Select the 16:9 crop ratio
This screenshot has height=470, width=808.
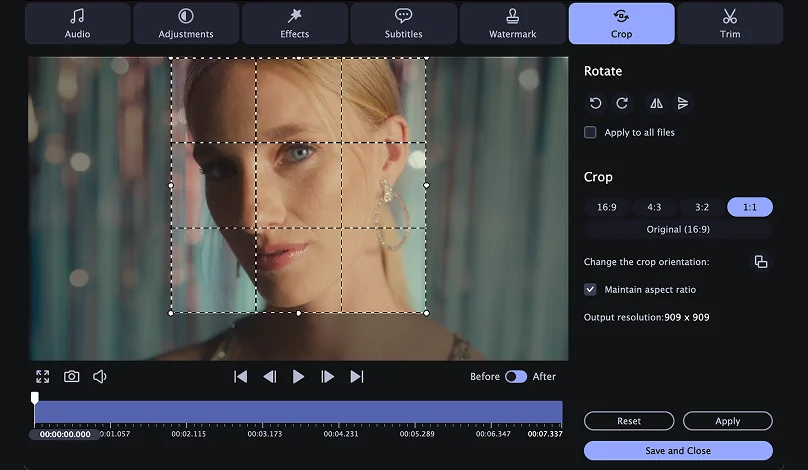click(x=606, y=207)
